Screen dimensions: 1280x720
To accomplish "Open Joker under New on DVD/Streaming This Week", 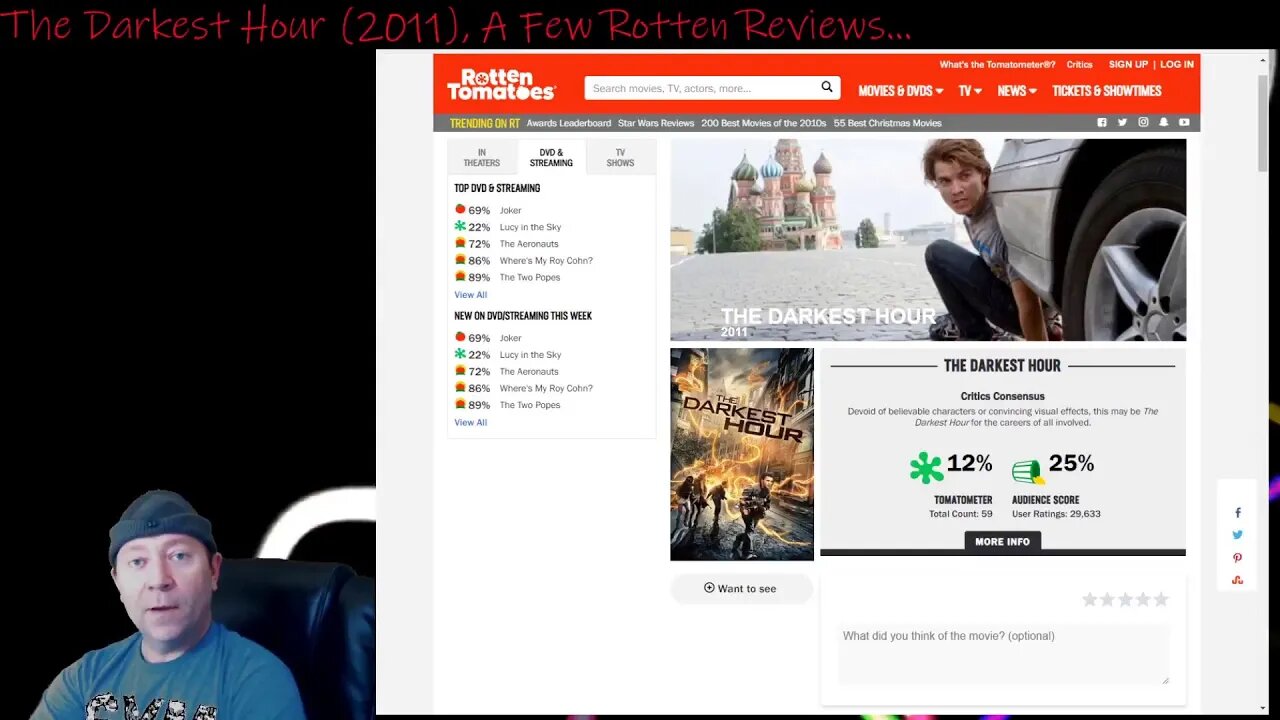I will [510, 338].
